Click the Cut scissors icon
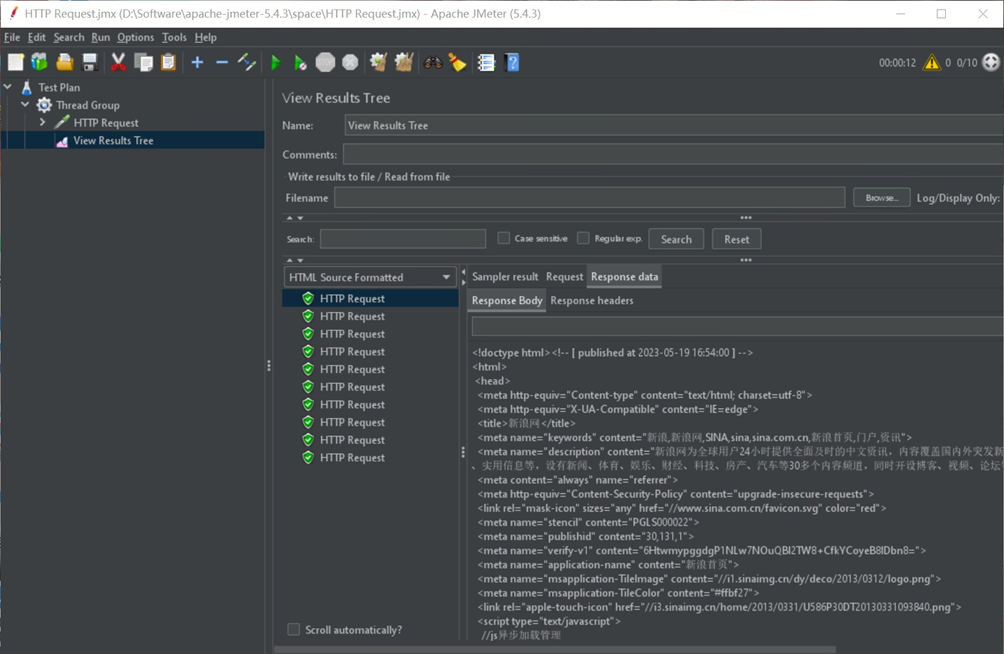The height and width of the screenshot is (654, 1004). click(118, 62)
